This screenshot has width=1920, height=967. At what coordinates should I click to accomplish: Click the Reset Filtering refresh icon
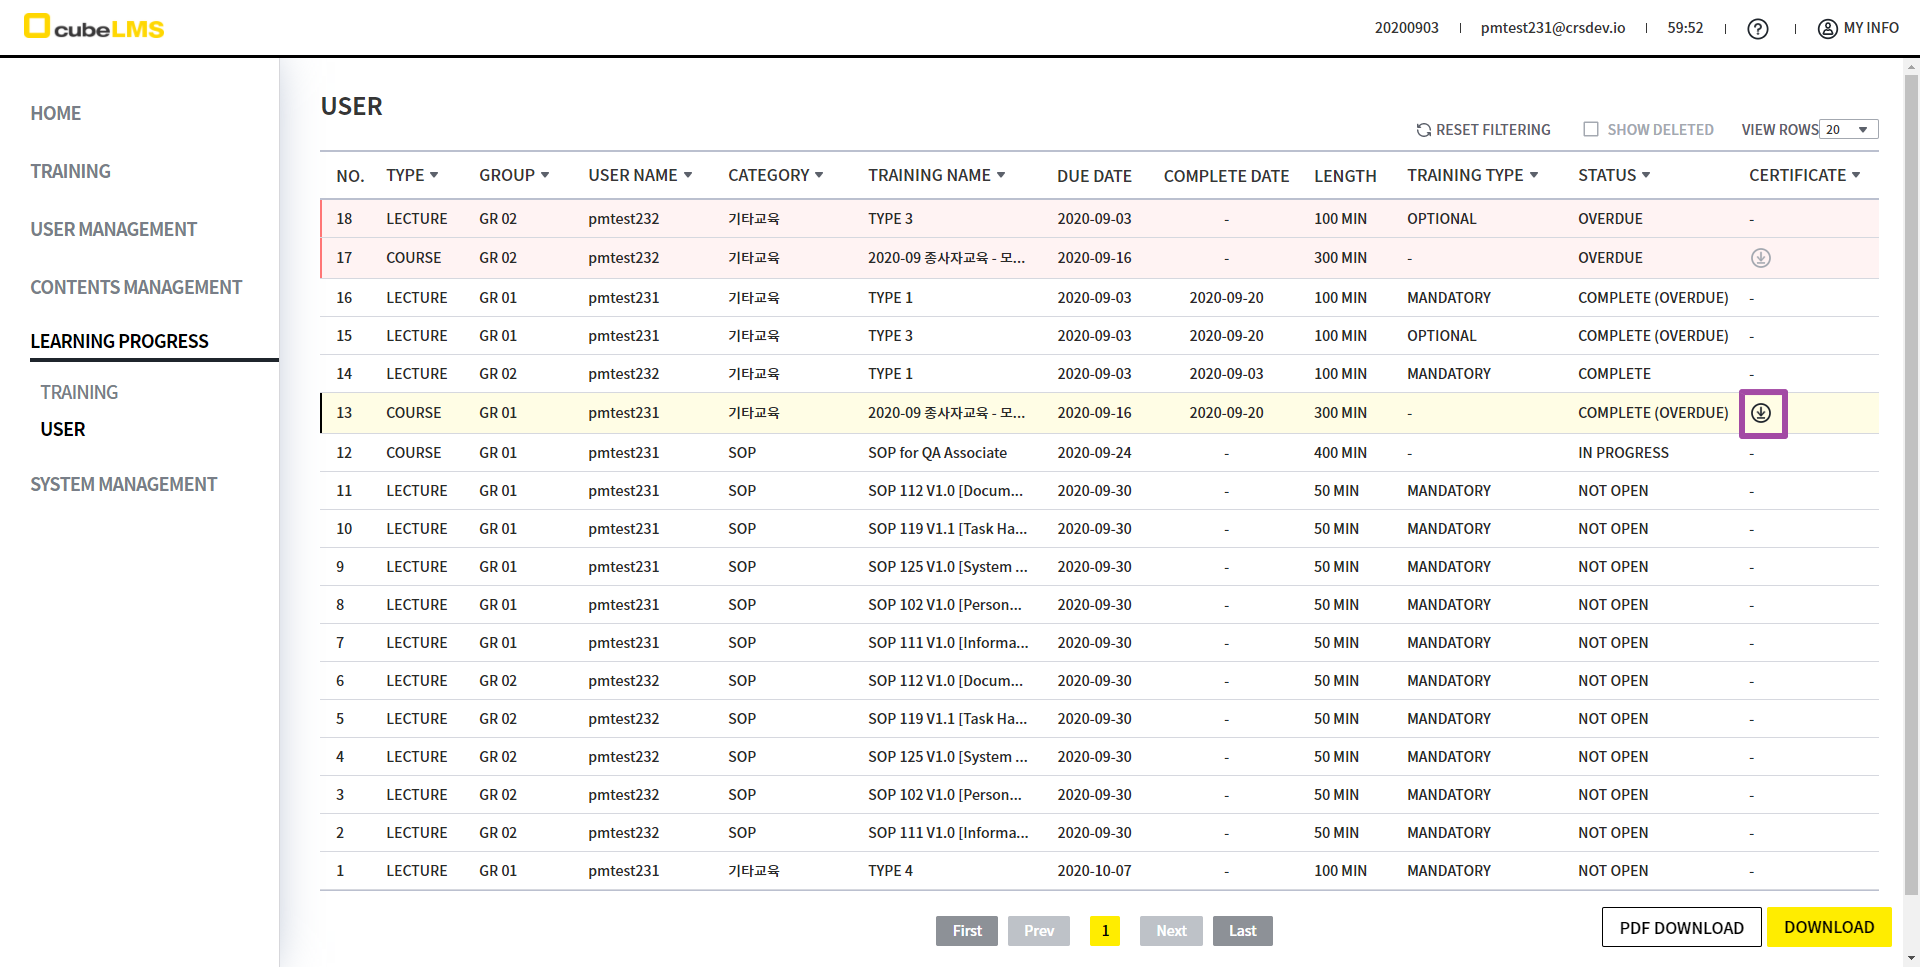(1423, 130)
